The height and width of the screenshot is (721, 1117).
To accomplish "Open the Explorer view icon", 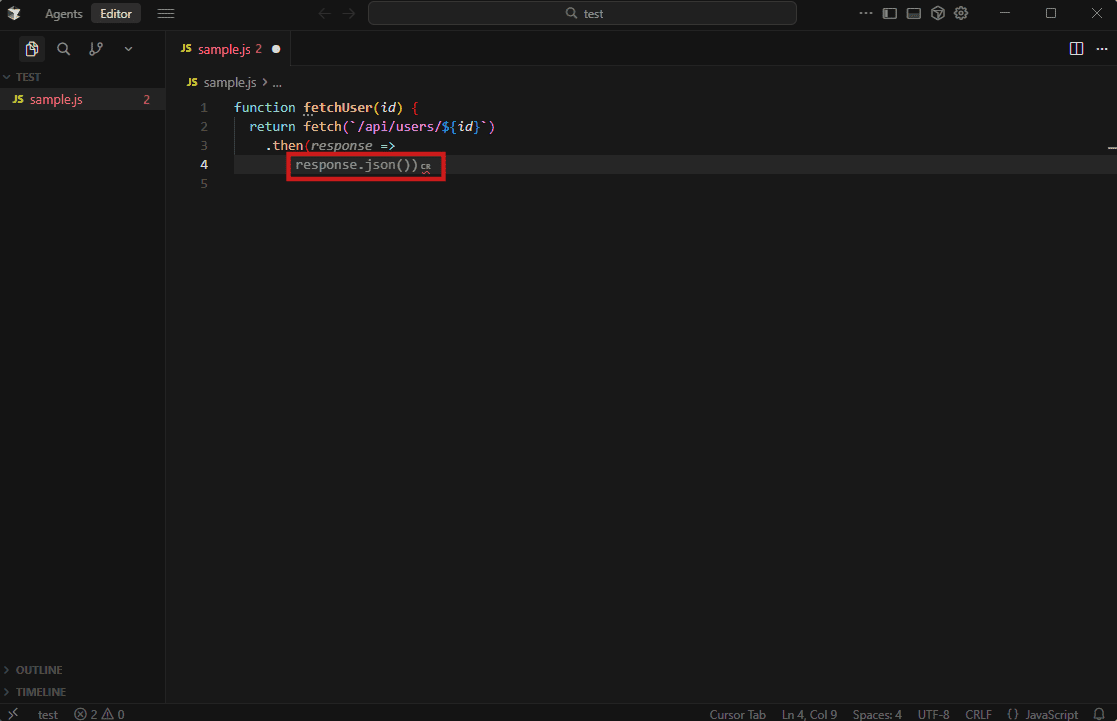I will coord(32,49).
